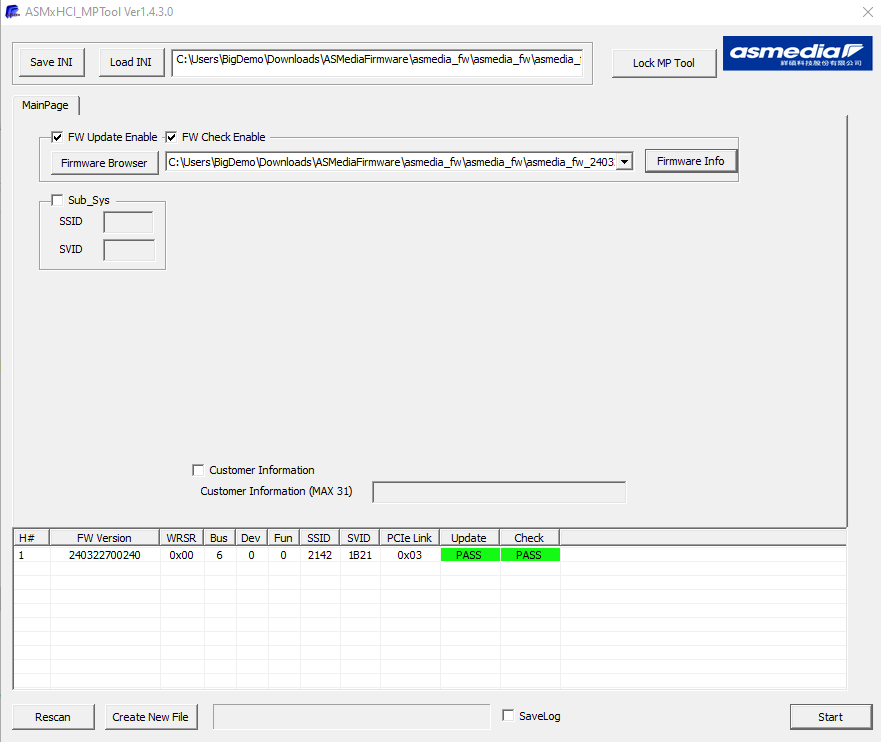The width and height of the screenshot is (881, 742).
Task: Click the FW Version column header
Action: pos(104,538)
